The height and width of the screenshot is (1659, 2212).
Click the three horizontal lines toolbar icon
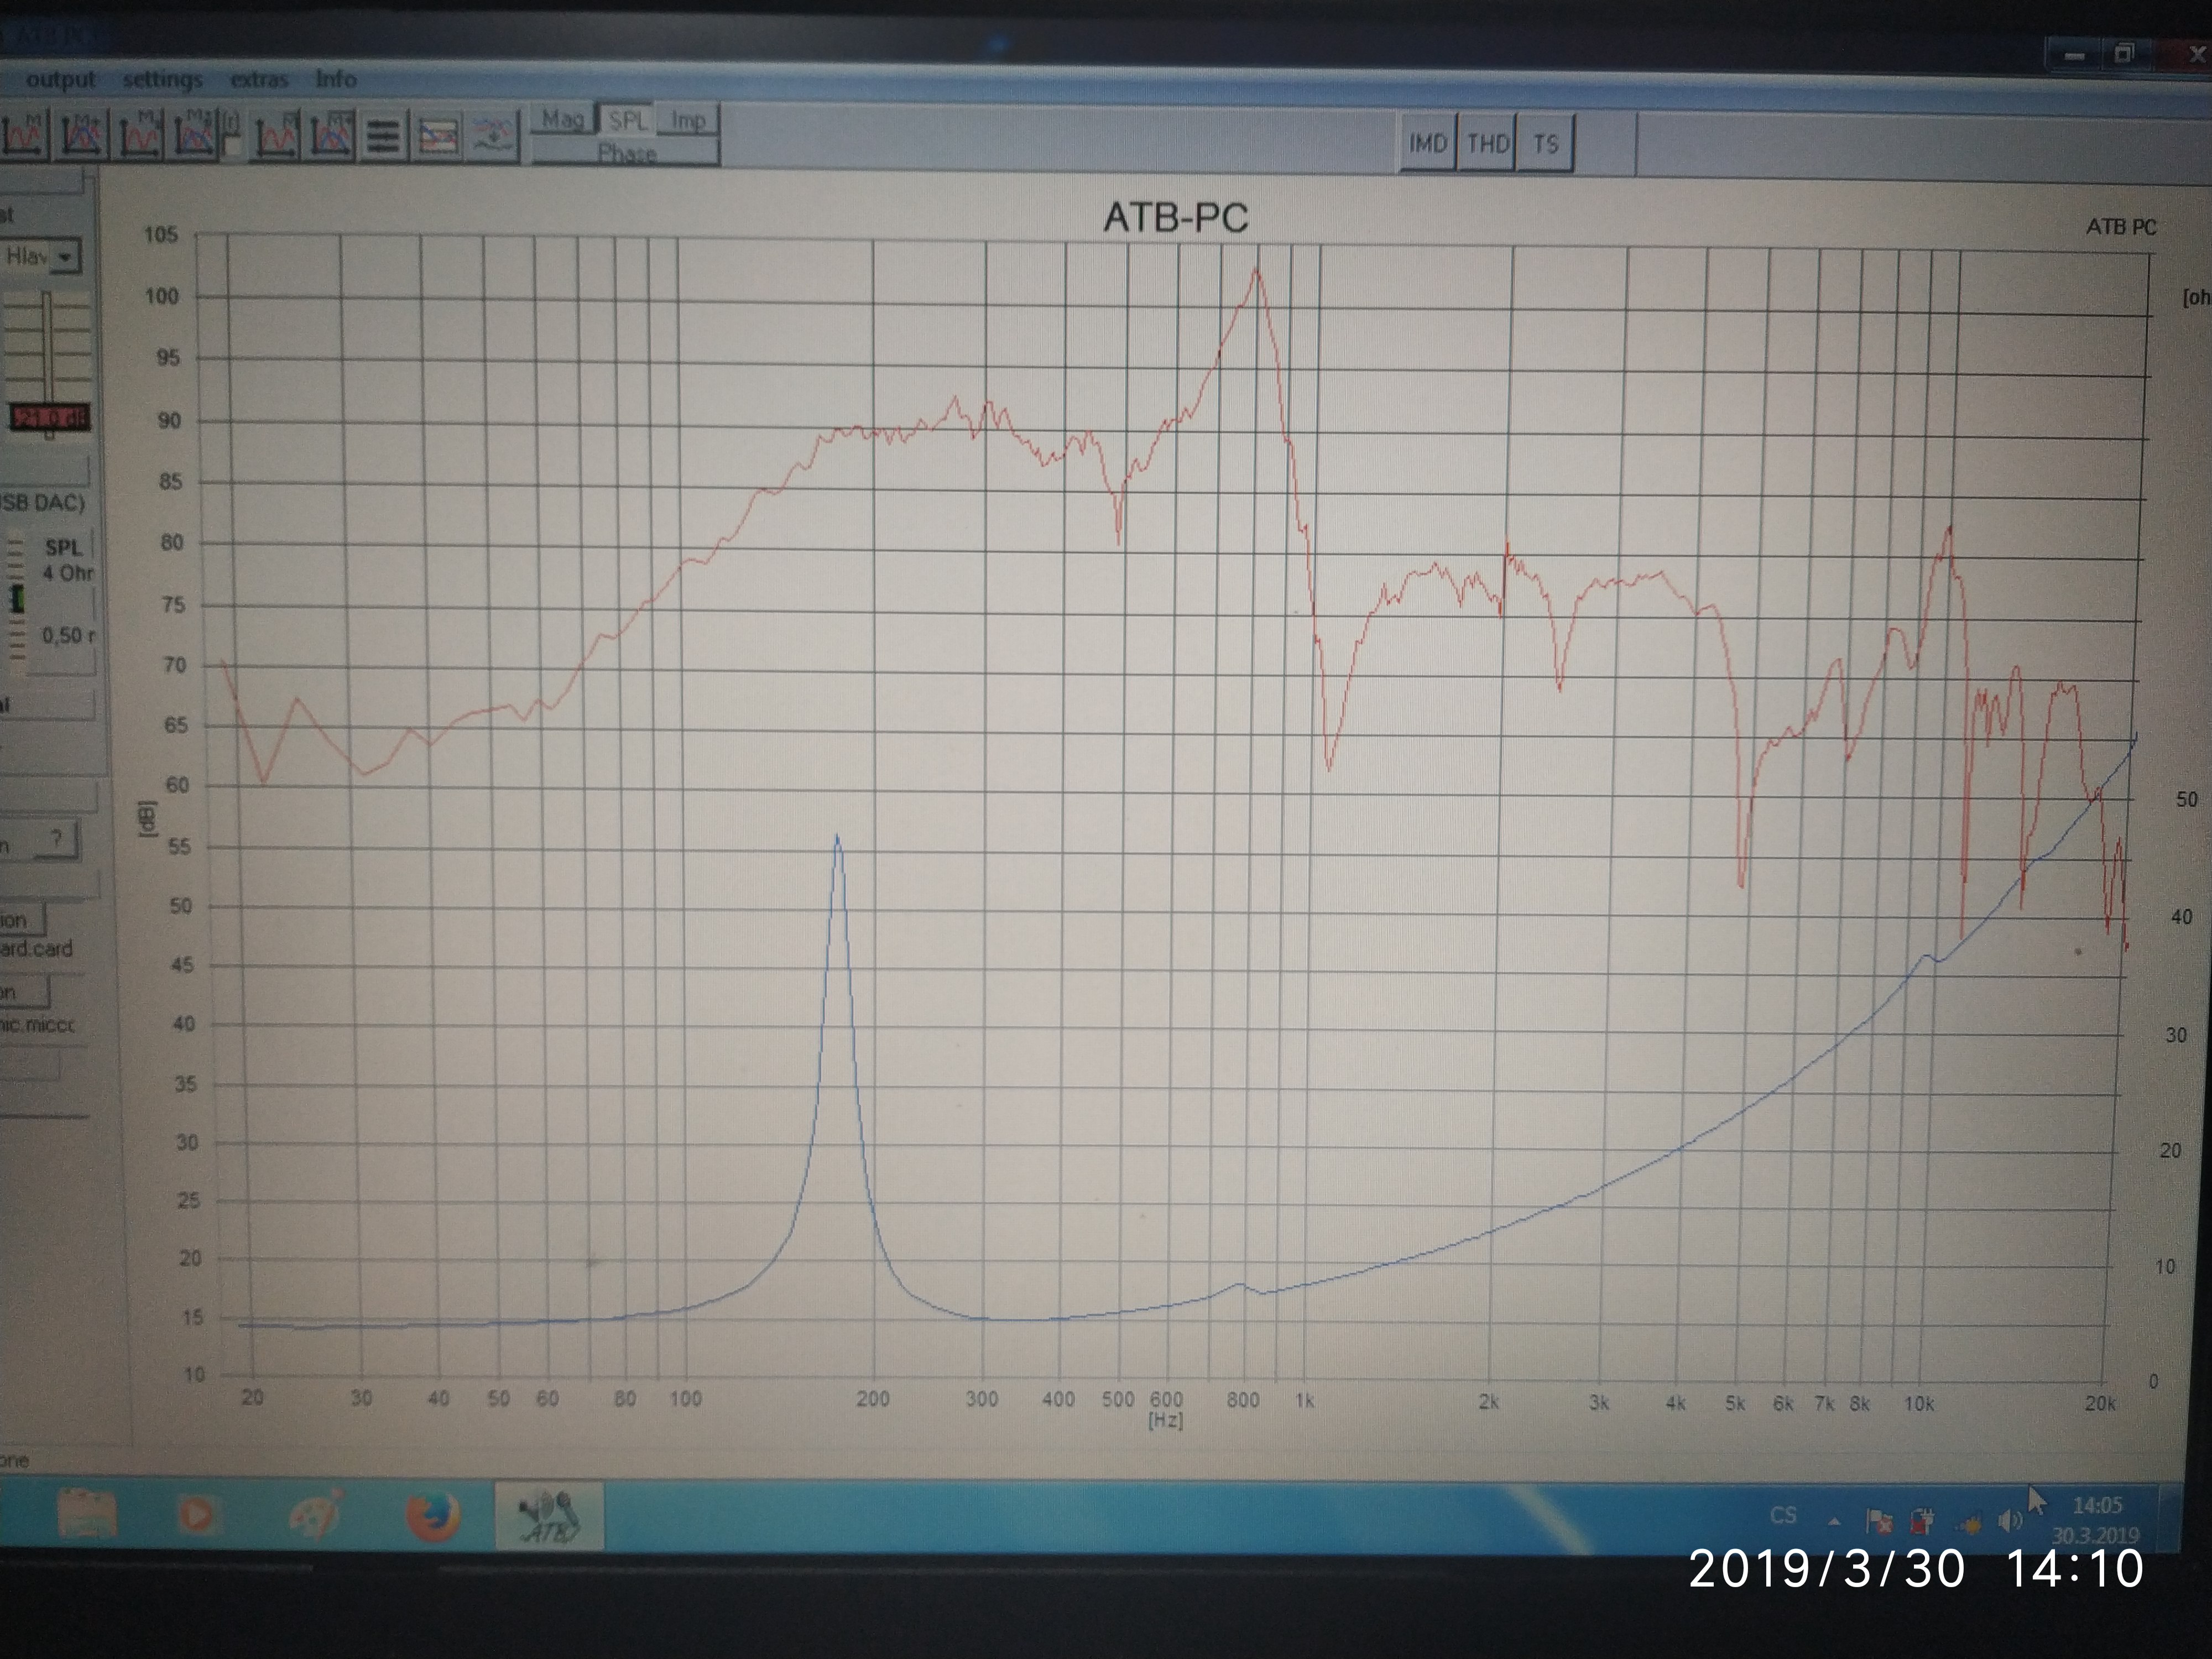[383, 137]
